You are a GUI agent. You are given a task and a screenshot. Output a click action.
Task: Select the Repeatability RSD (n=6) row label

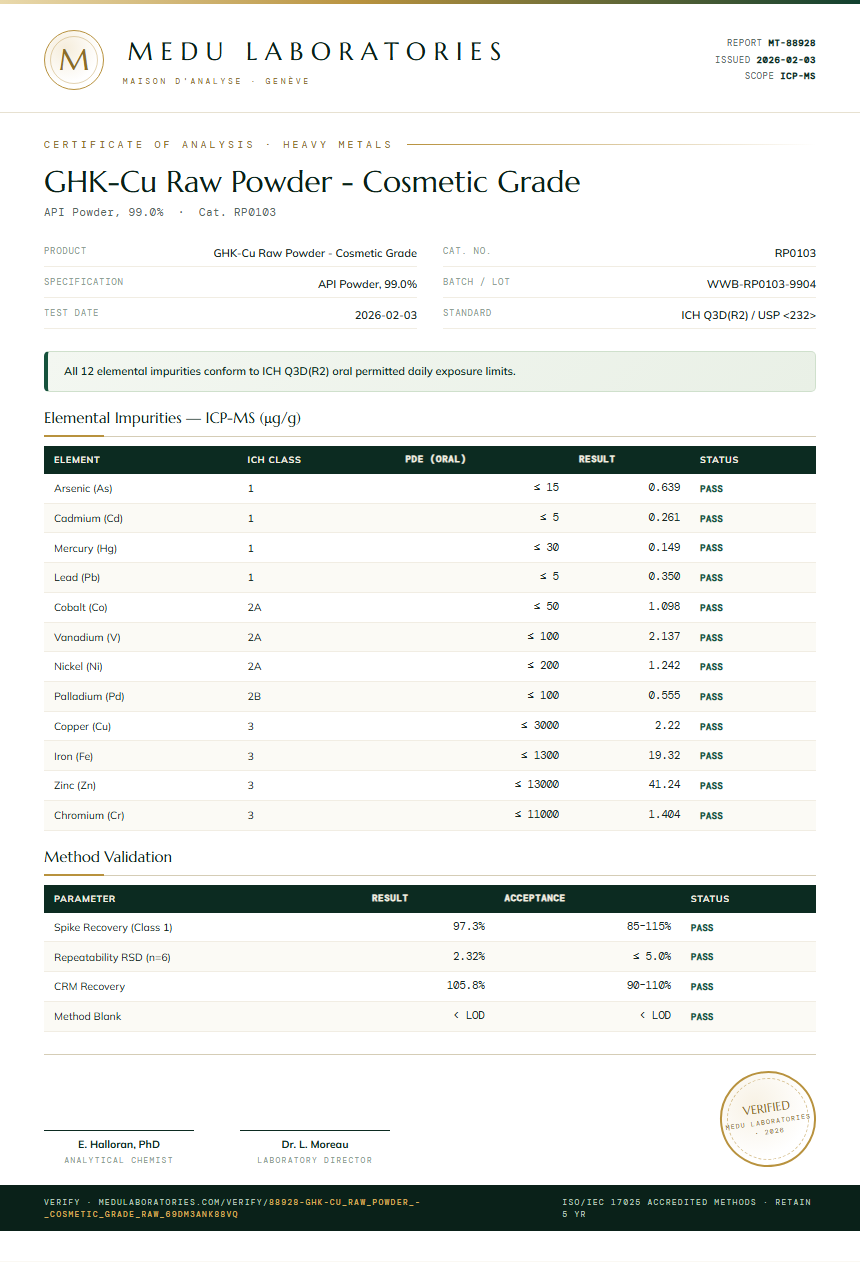pos(112,958)
